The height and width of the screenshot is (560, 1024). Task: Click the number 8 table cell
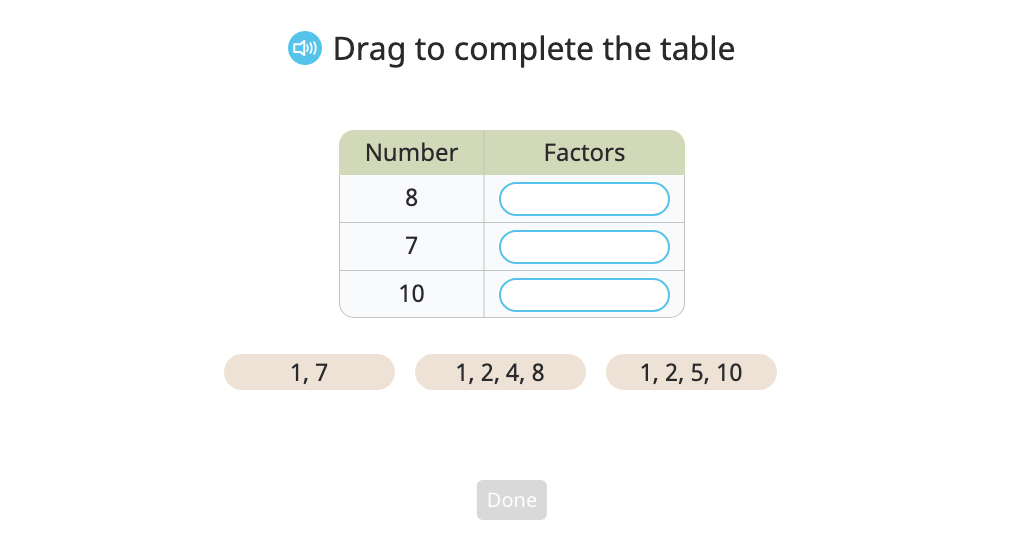(411, 198)
